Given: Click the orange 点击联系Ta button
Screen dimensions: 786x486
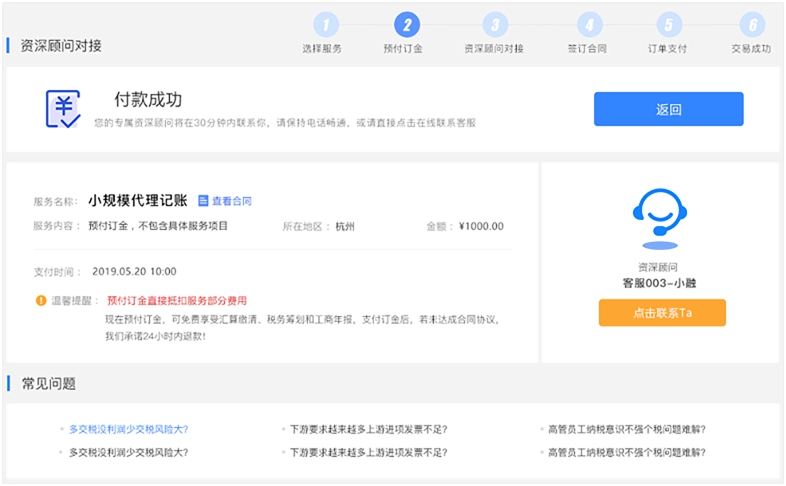Looking at the screenshot, I should (662, 313).
